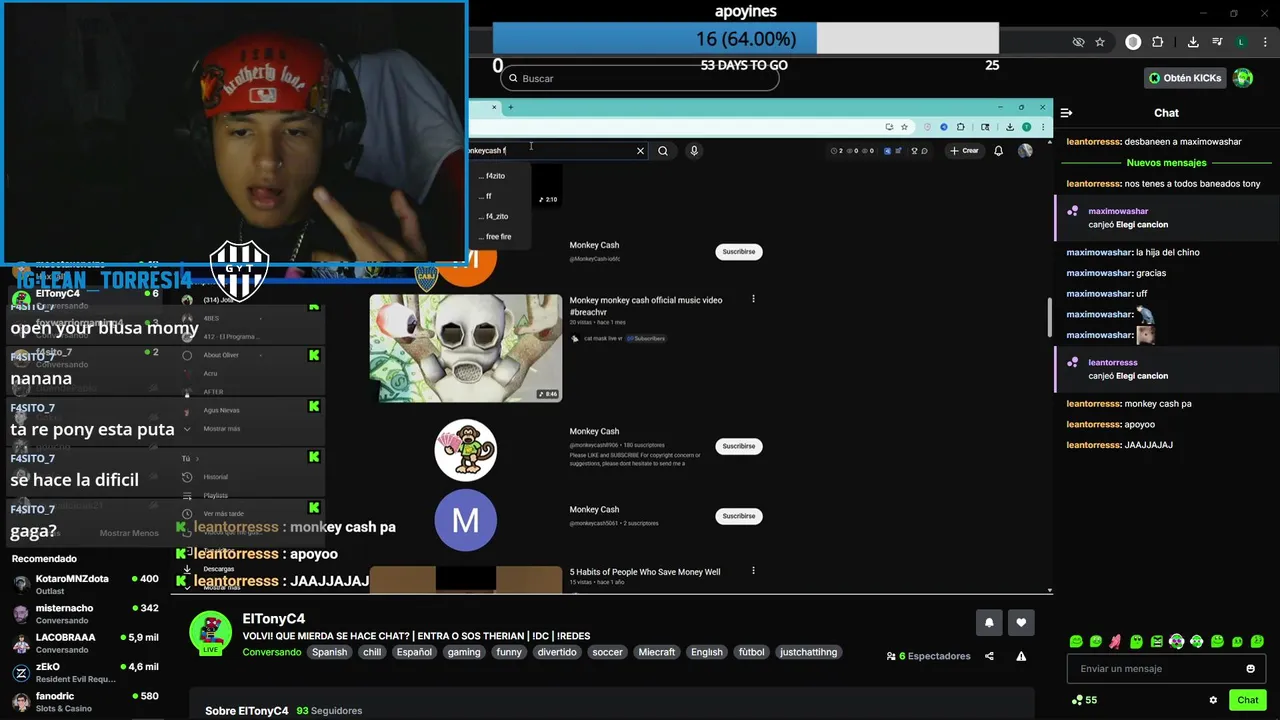1280x720 pixels.
Task: Choose search suggestion f4zito
Action: coord(497,176)
